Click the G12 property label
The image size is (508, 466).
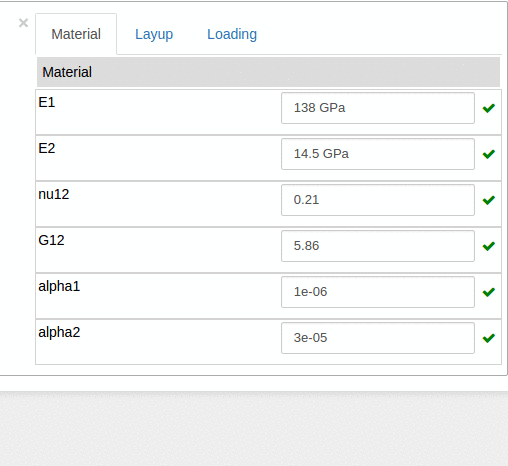(x=51, y=240)
